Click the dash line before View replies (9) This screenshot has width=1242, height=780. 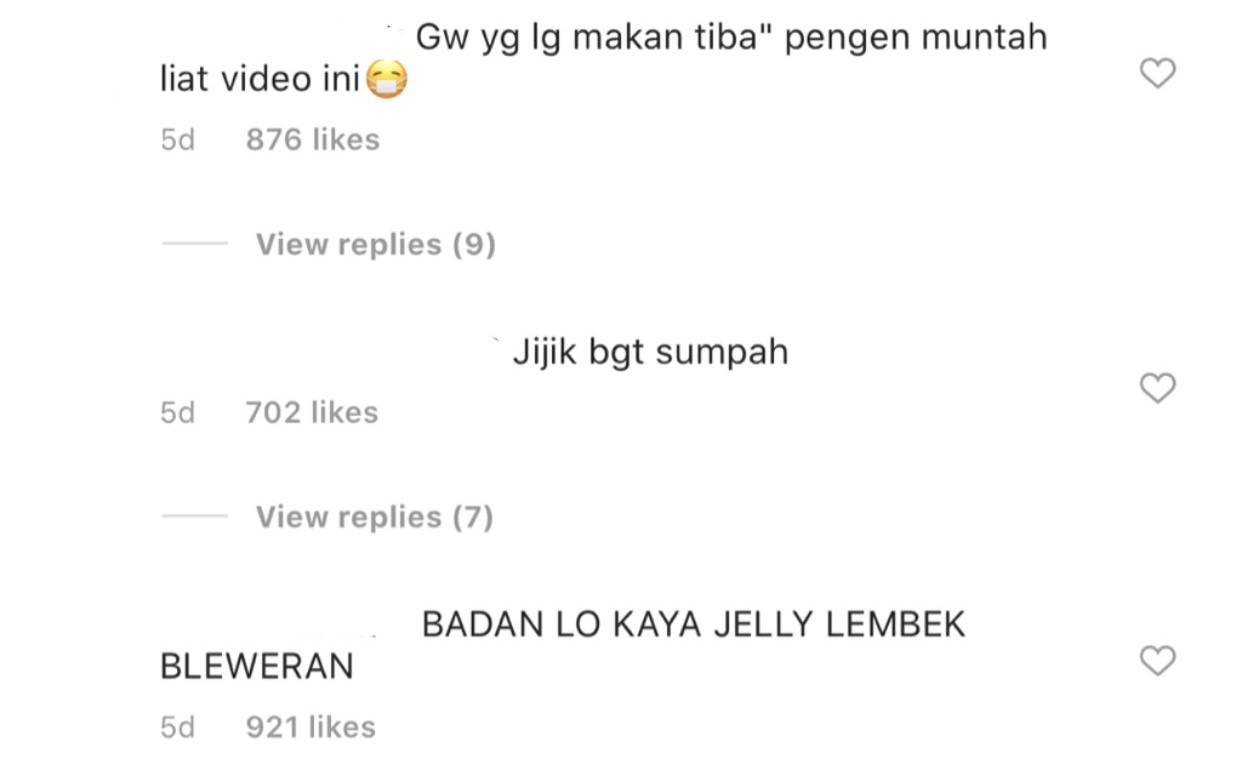[x=194, y=244]
